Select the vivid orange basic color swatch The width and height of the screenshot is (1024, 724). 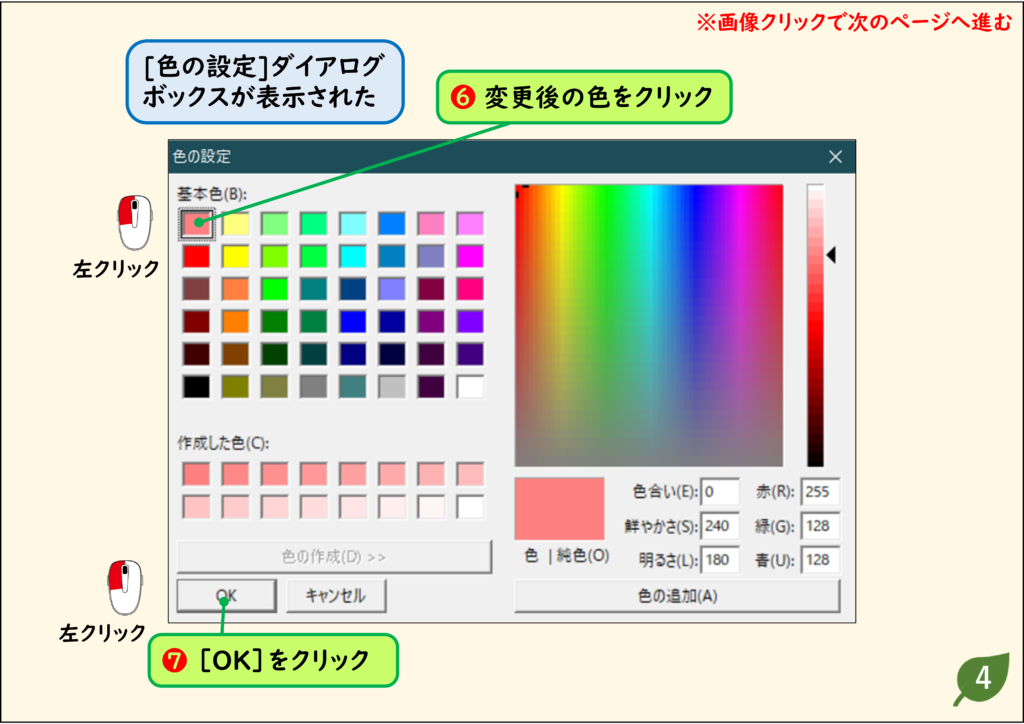[x=236, y=321]
